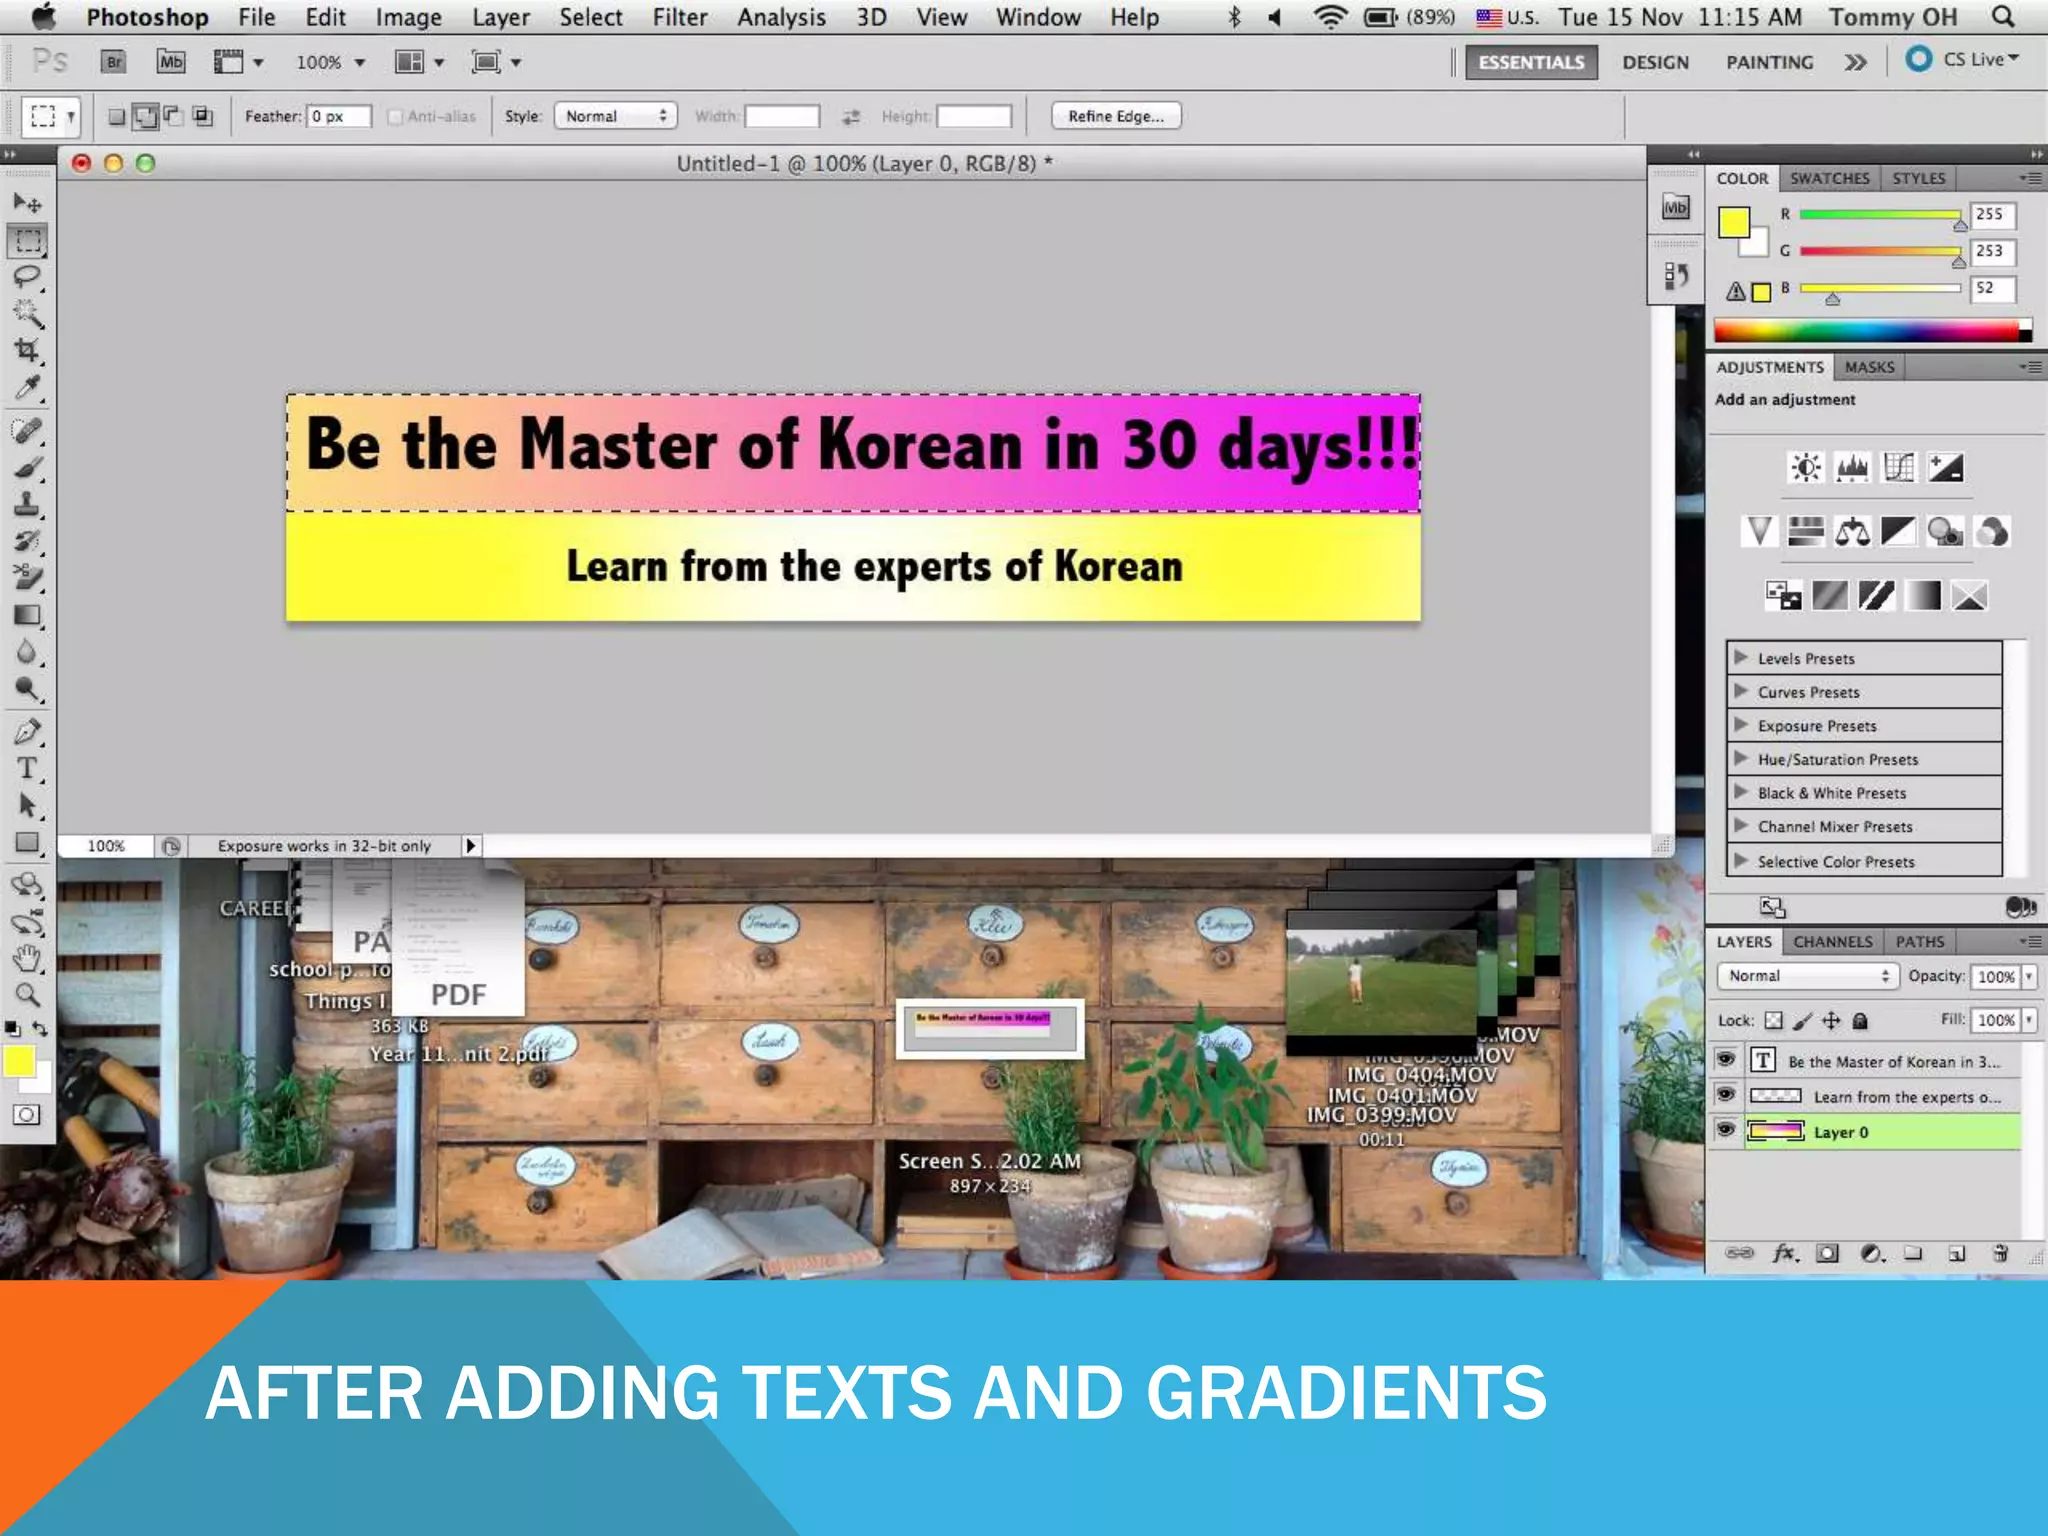The image size is (2048, 1536).
Task: Select the Lasso tool
Action: 27,277
